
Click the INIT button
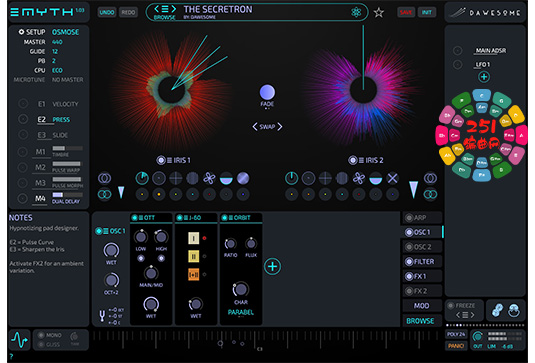click(426, 12)
